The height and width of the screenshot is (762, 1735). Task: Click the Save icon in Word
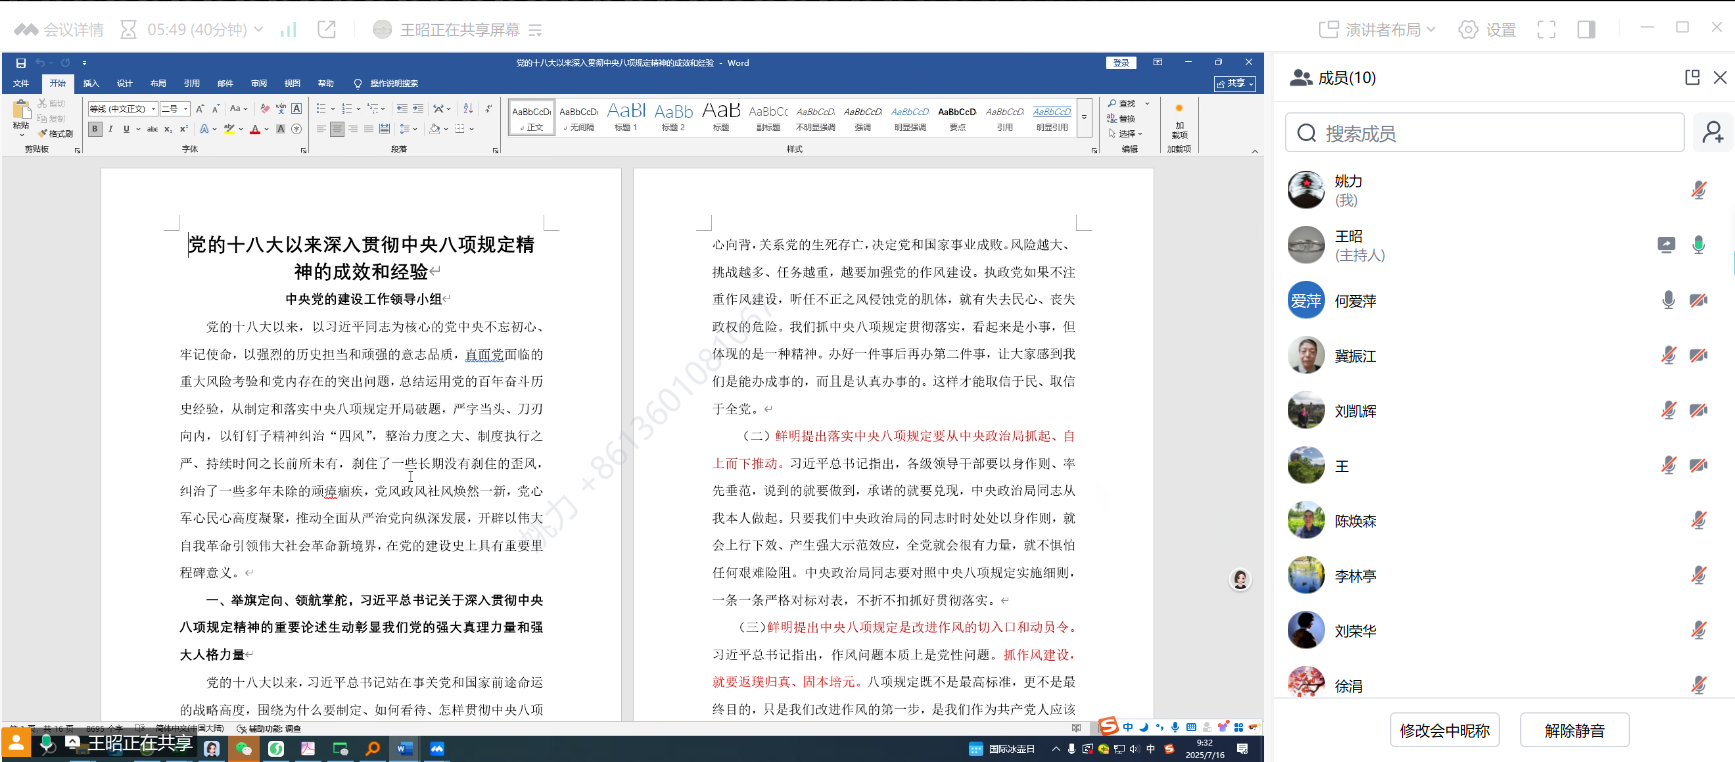point(21,63)
